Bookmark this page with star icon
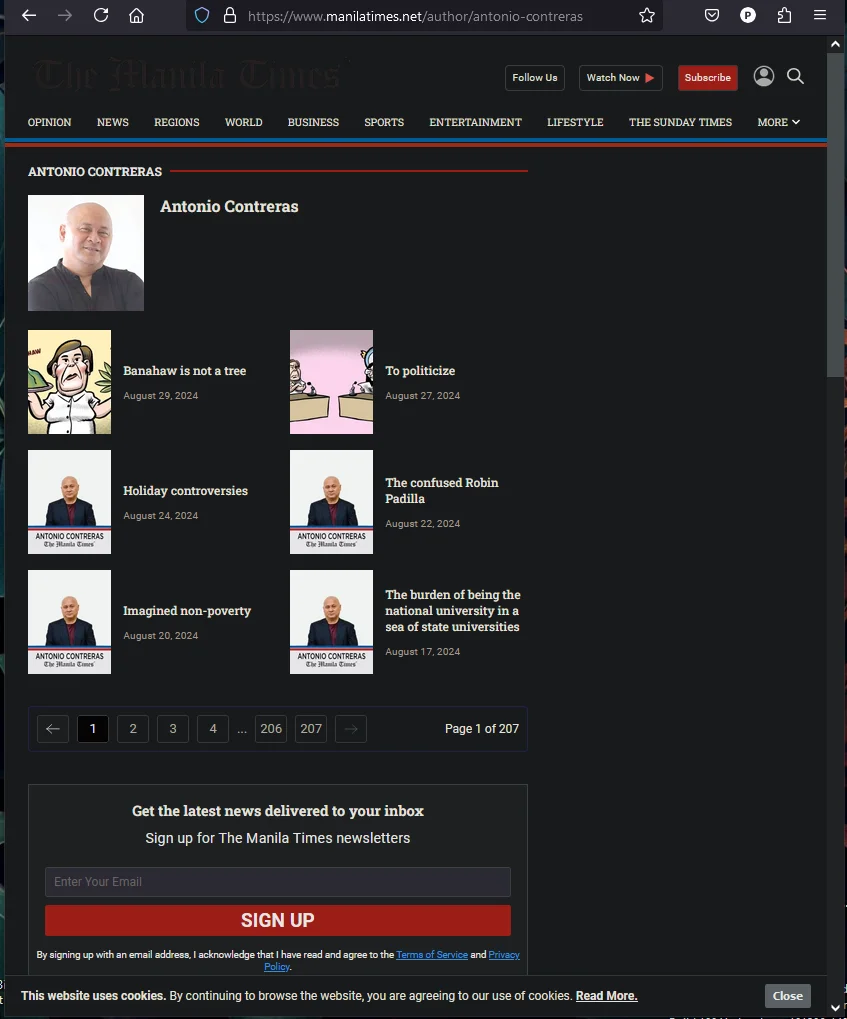 click(647, 16)
